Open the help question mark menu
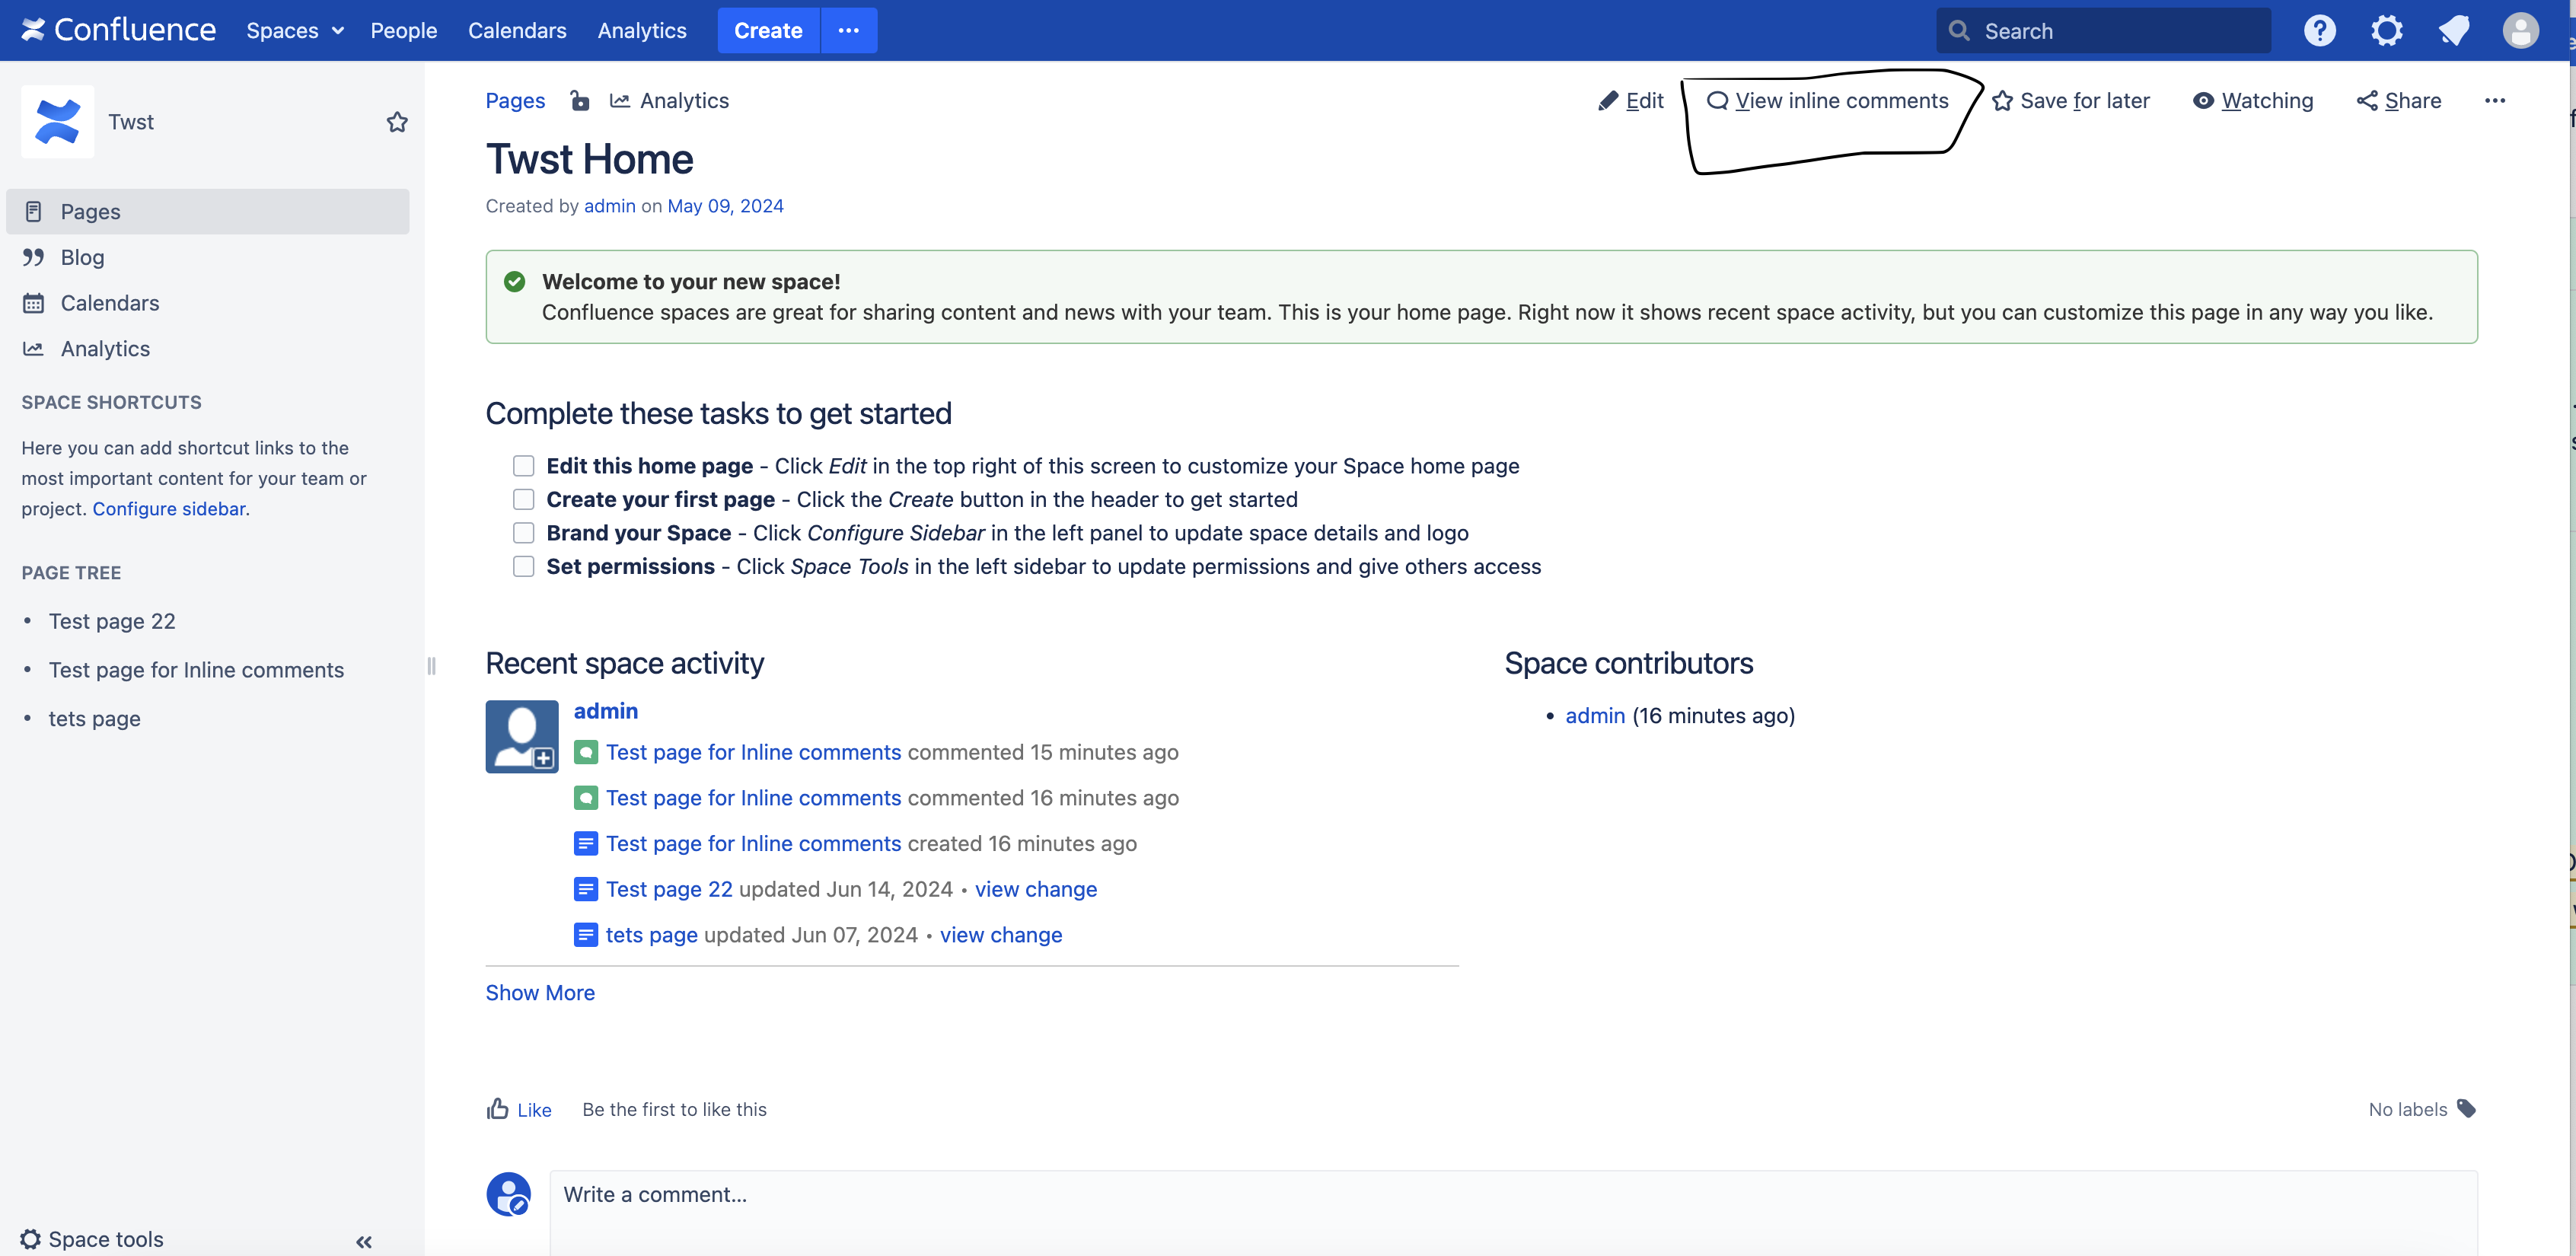 [2319, 31]
